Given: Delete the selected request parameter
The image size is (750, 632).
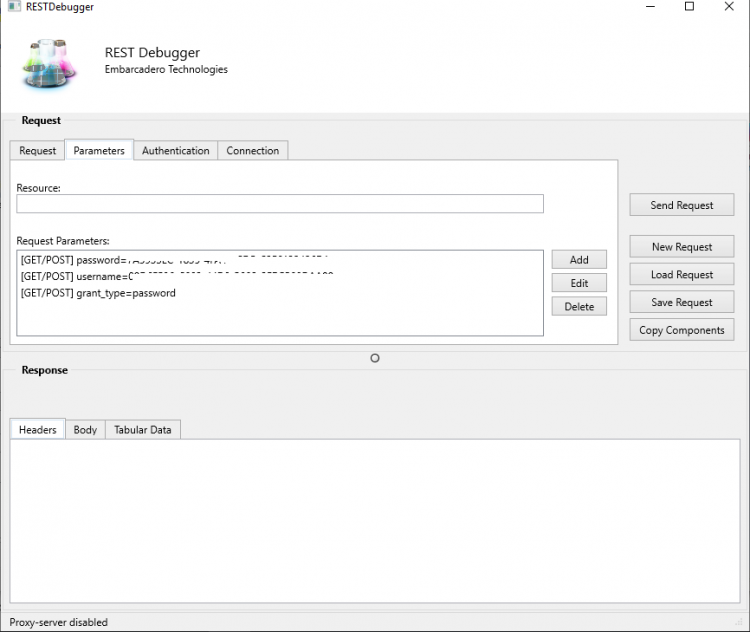Looking at the screenshot, I should pyautogui.click(x=579, y=306).
